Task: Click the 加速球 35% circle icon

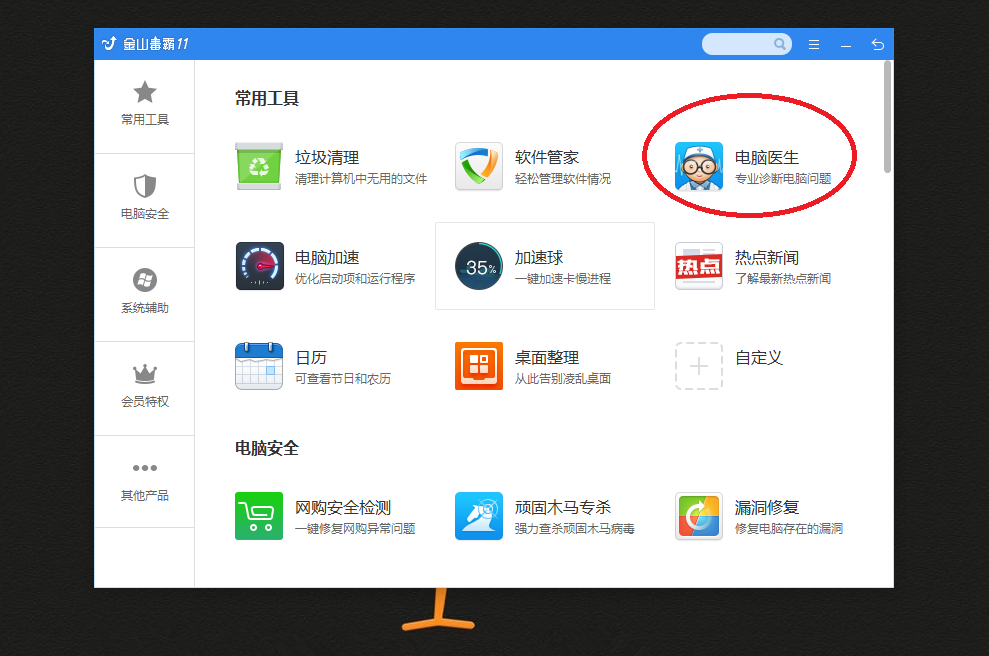Action: click(479, 266)
